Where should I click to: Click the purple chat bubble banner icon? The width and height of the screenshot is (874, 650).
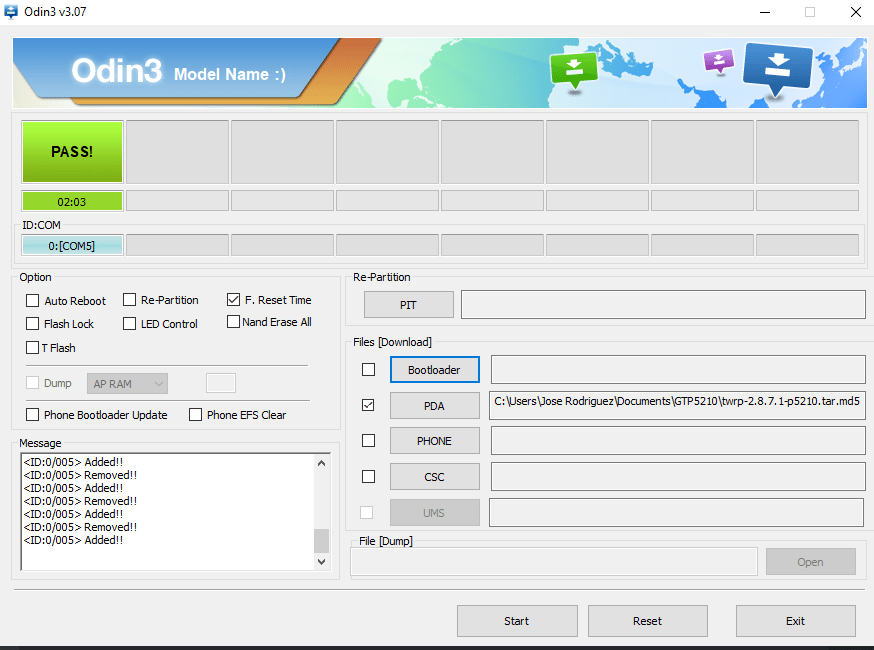pyautogui.click(x=718, y=62)
